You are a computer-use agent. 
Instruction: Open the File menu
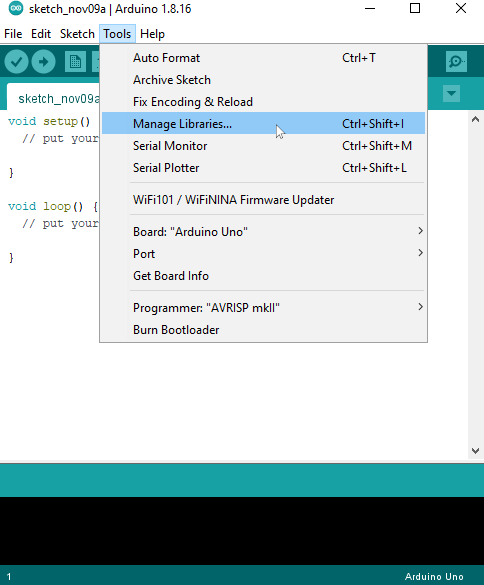tap(13, 34)
